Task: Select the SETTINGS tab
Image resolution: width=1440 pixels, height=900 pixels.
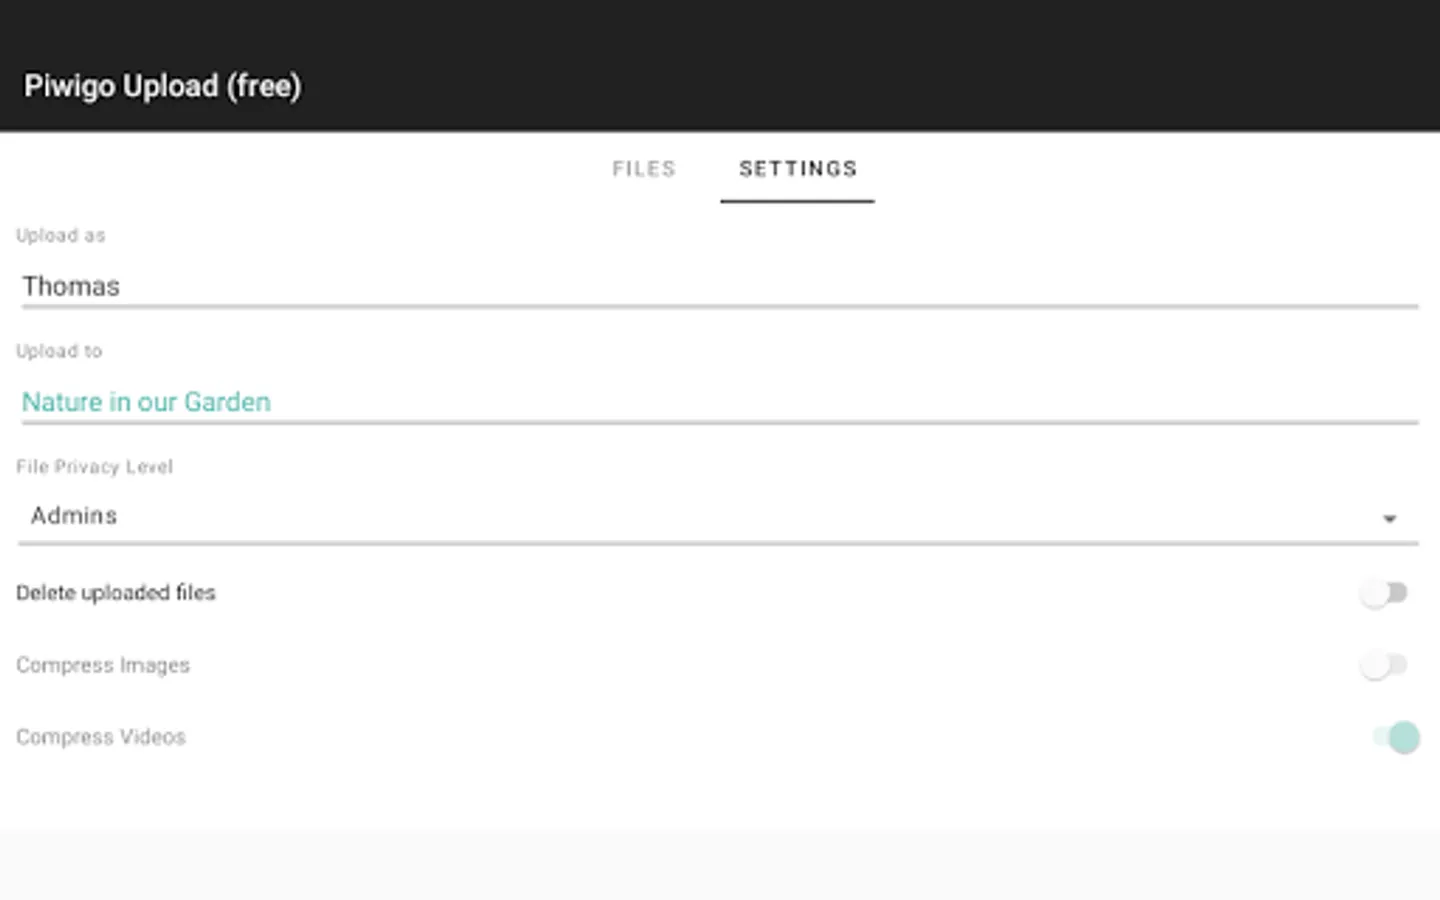Action: [x=797, y=169]
